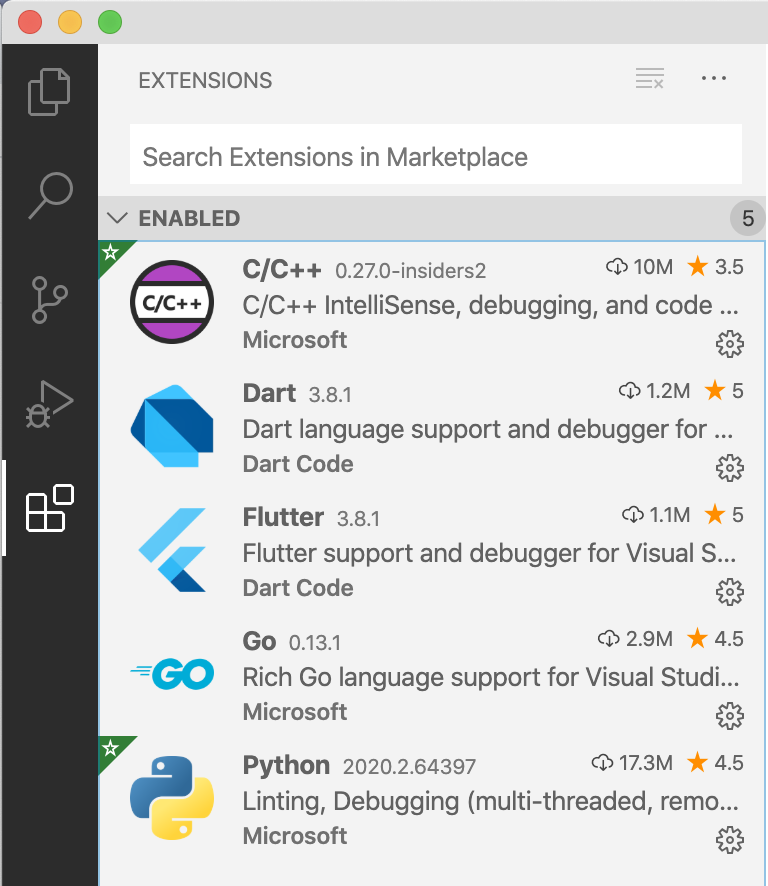Select the C/C++ extension name
Viewport: 768px width, 886px height.
click(282, 269)
